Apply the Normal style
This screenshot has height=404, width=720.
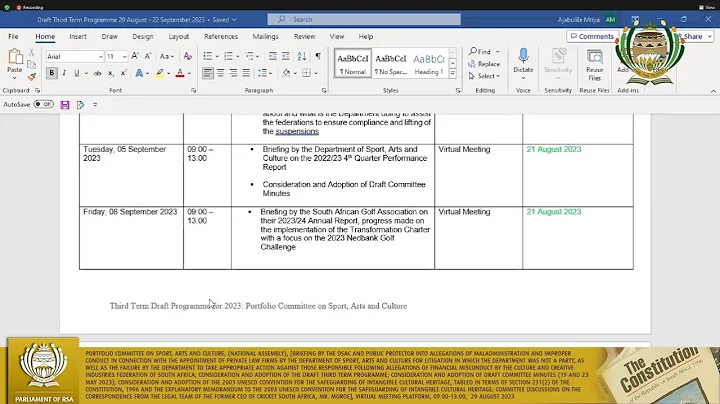(353, 63)
